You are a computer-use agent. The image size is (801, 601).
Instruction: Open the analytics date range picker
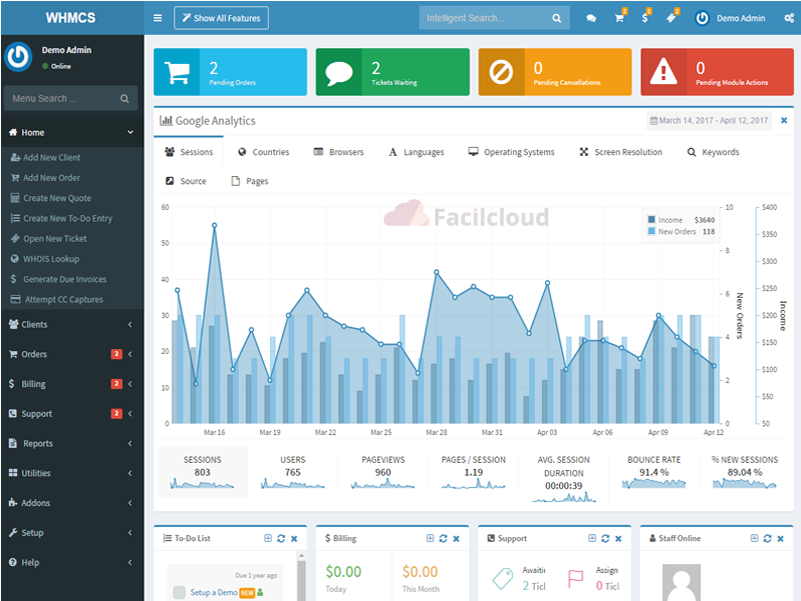tap(709, 121)
